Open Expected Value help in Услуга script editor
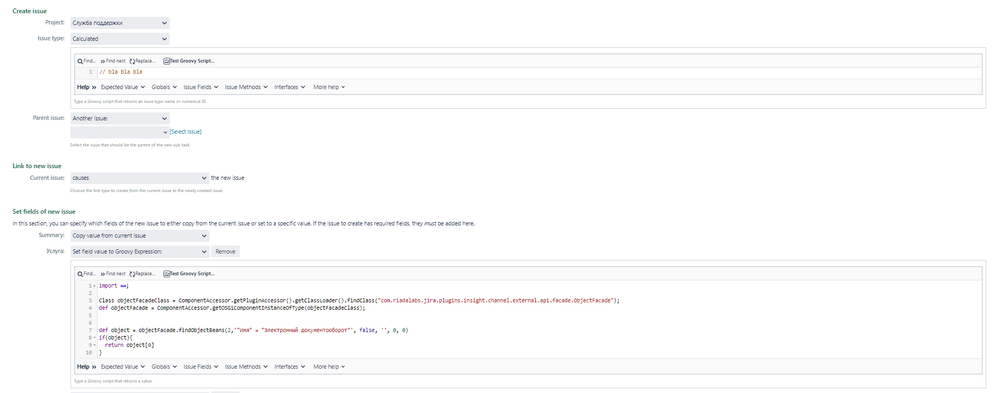The width and height of the screenshot is (999, 393). tap(123, 367)
